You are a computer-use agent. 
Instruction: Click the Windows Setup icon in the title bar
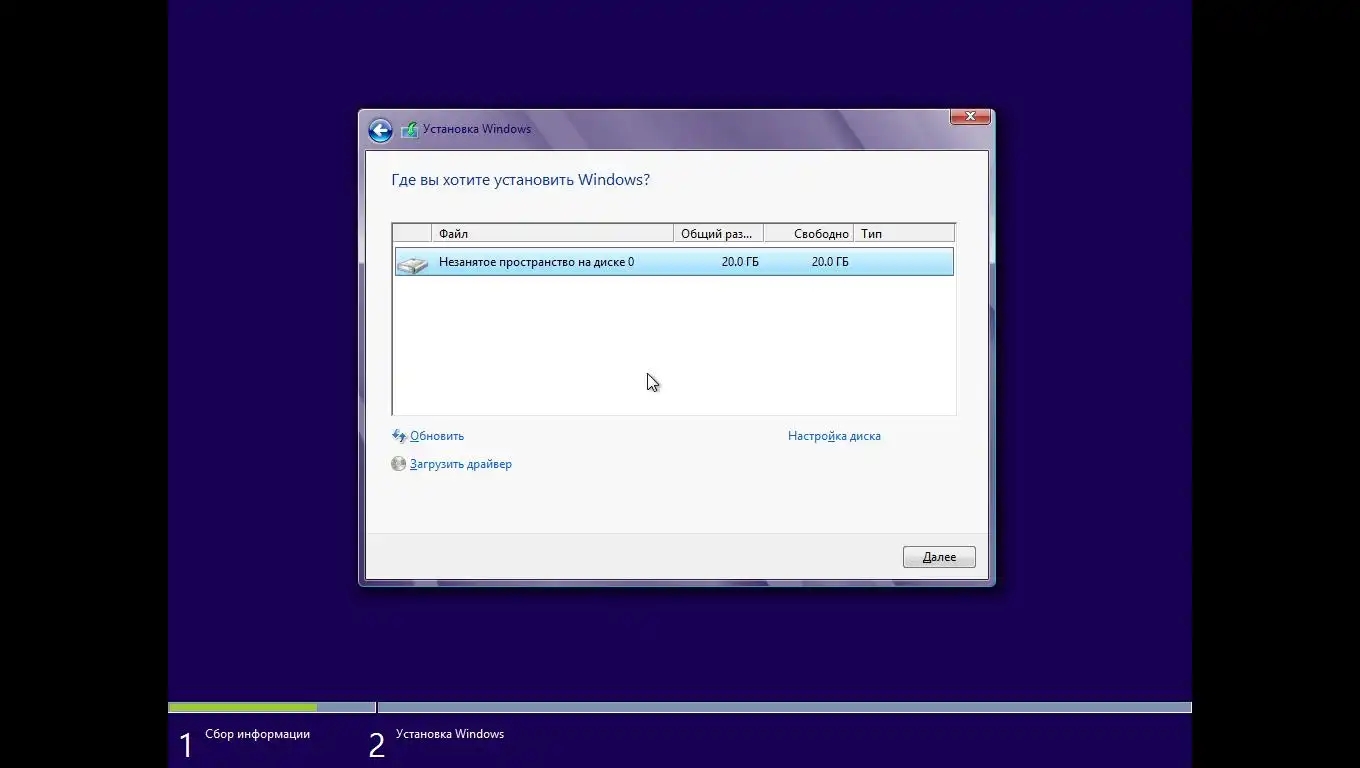[x=409, y=130]
